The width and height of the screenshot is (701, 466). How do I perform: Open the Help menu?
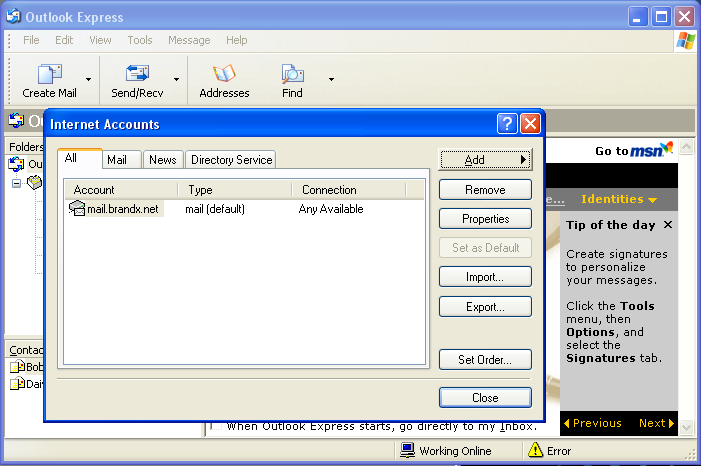(236, 40)
